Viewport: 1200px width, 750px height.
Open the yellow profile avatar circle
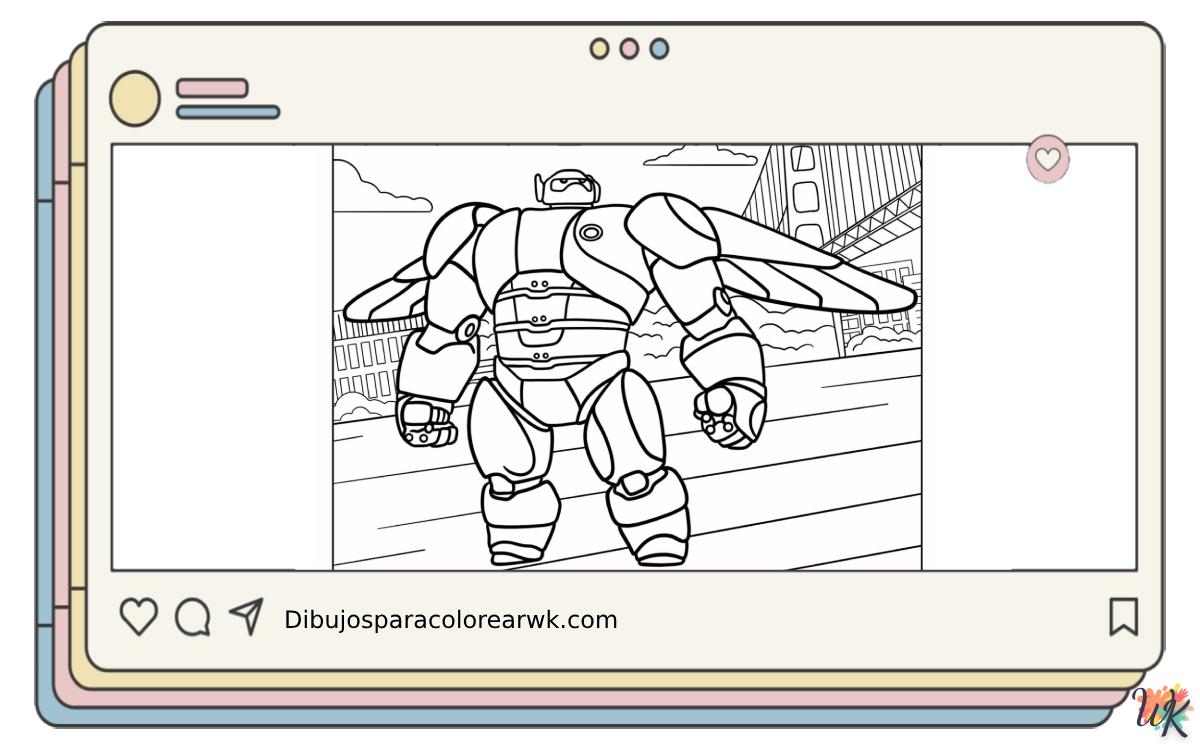tap(134, 99)
